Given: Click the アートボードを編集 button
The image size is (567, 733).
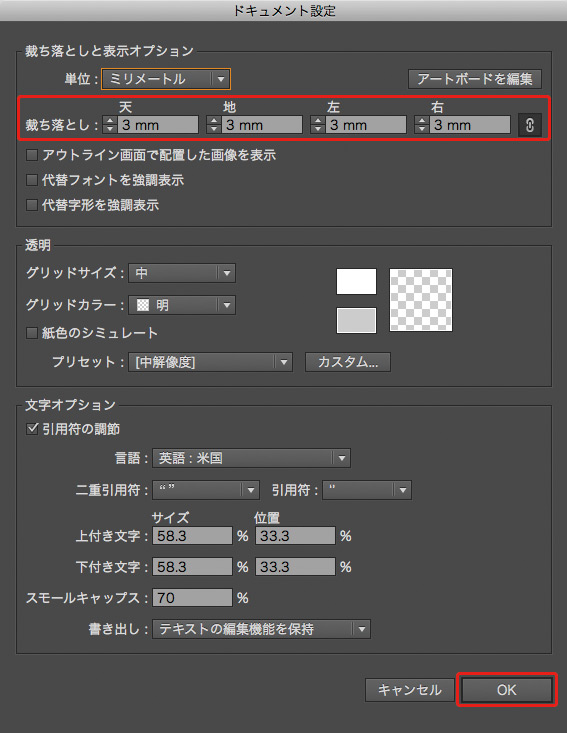Looking at the screenshot, I should (x=475, y=79).
